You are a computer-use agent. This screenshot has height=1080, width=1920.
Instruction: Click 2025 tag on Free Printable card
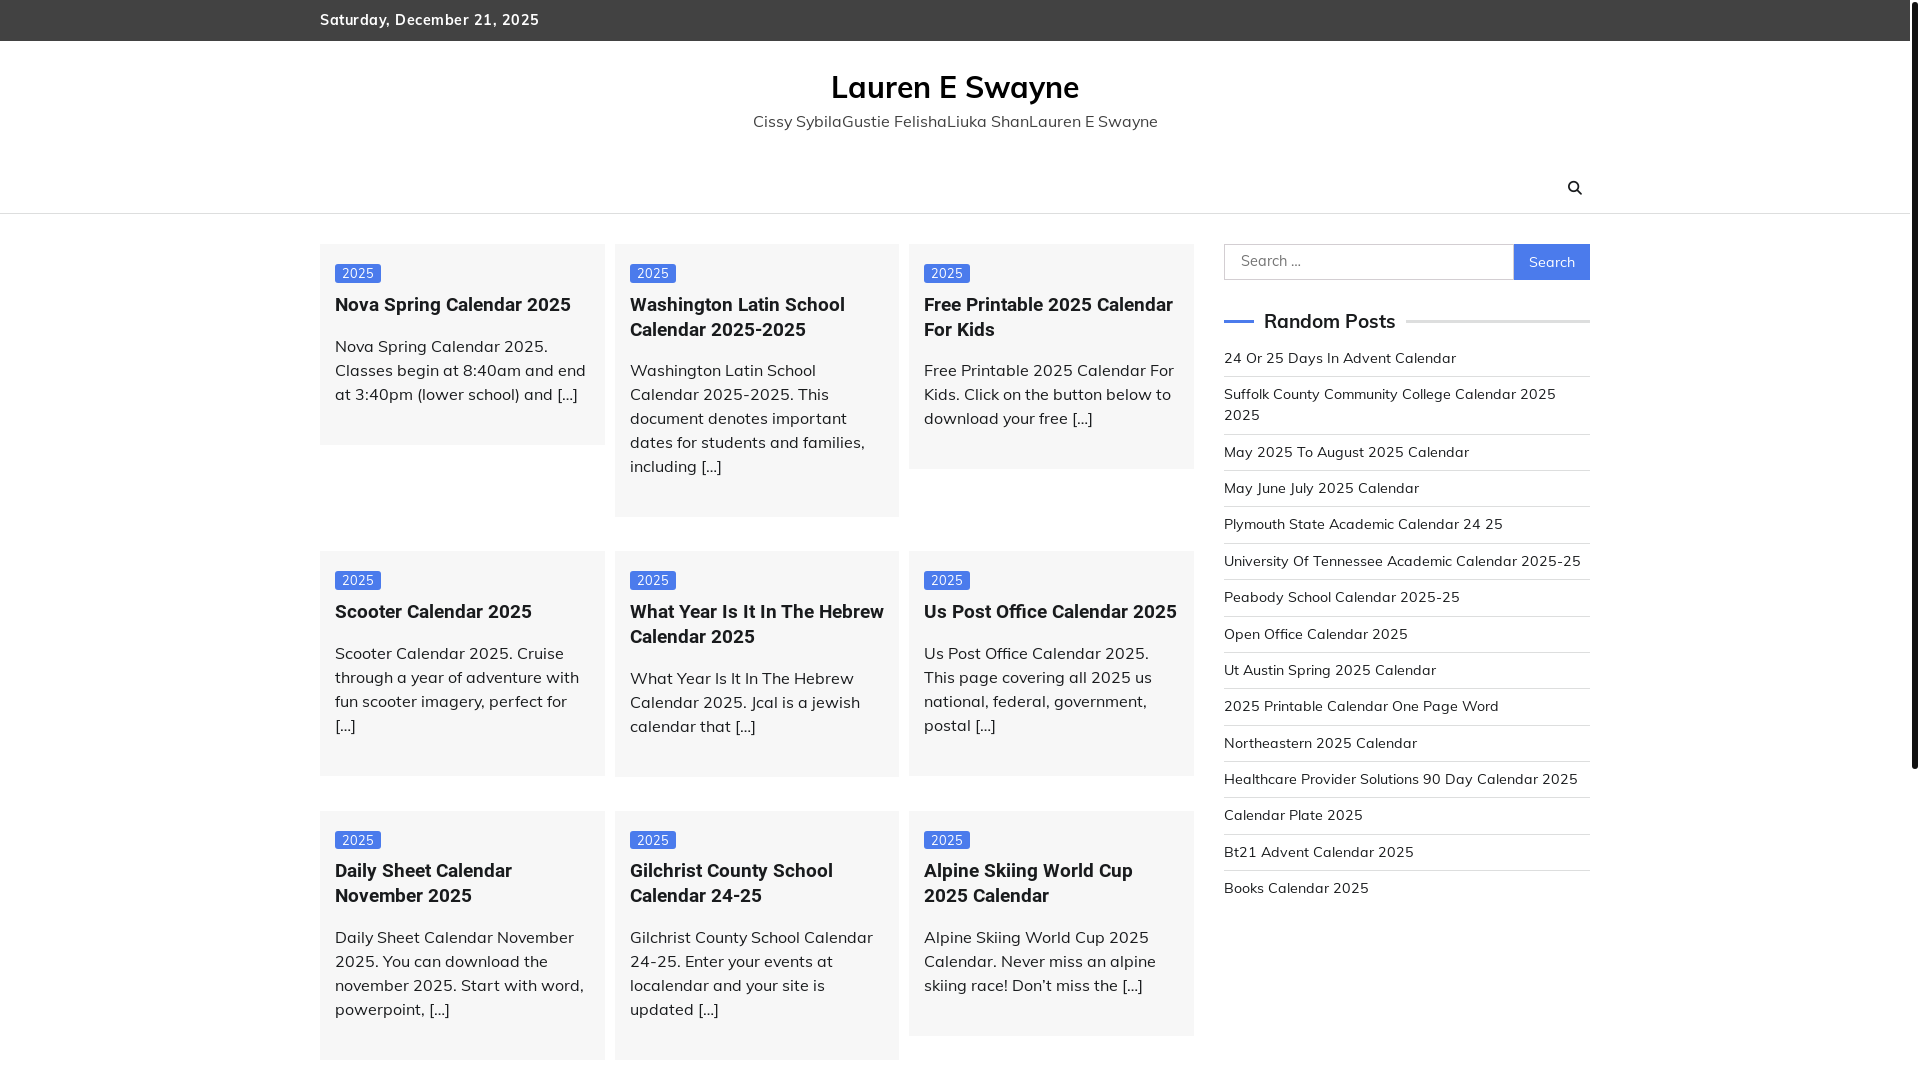(x=947, y=273)
